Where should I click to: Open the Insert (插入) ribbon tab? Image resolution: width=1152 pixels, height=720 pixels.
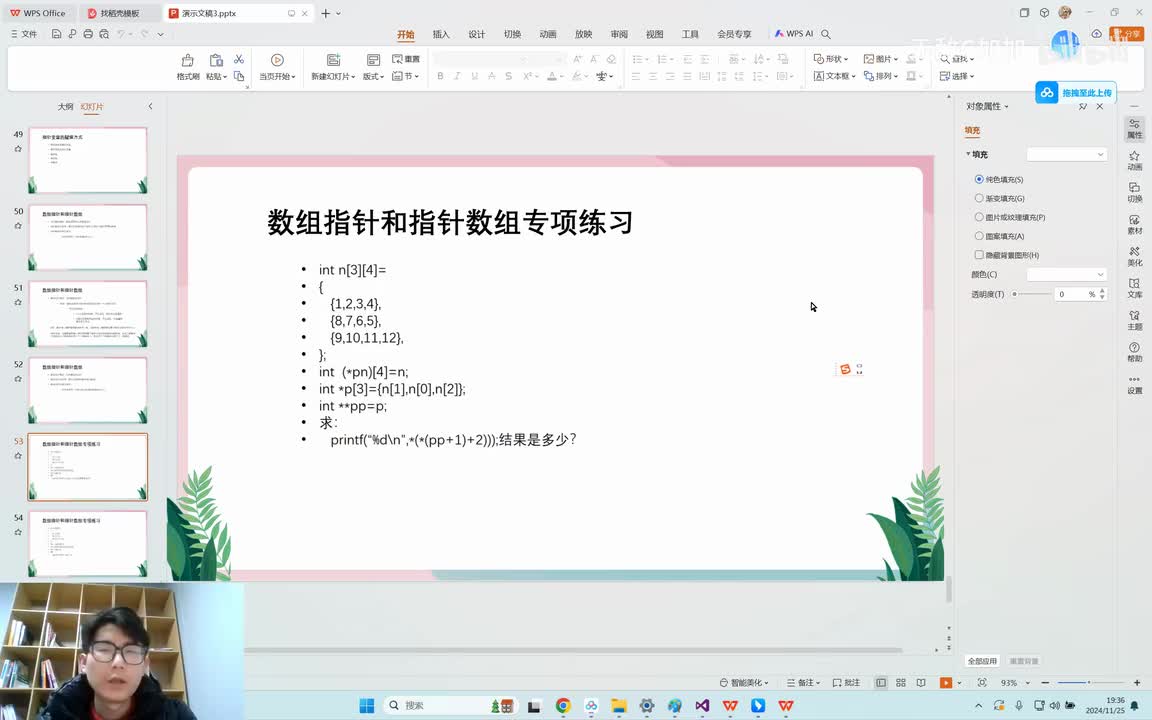point(441,34)
